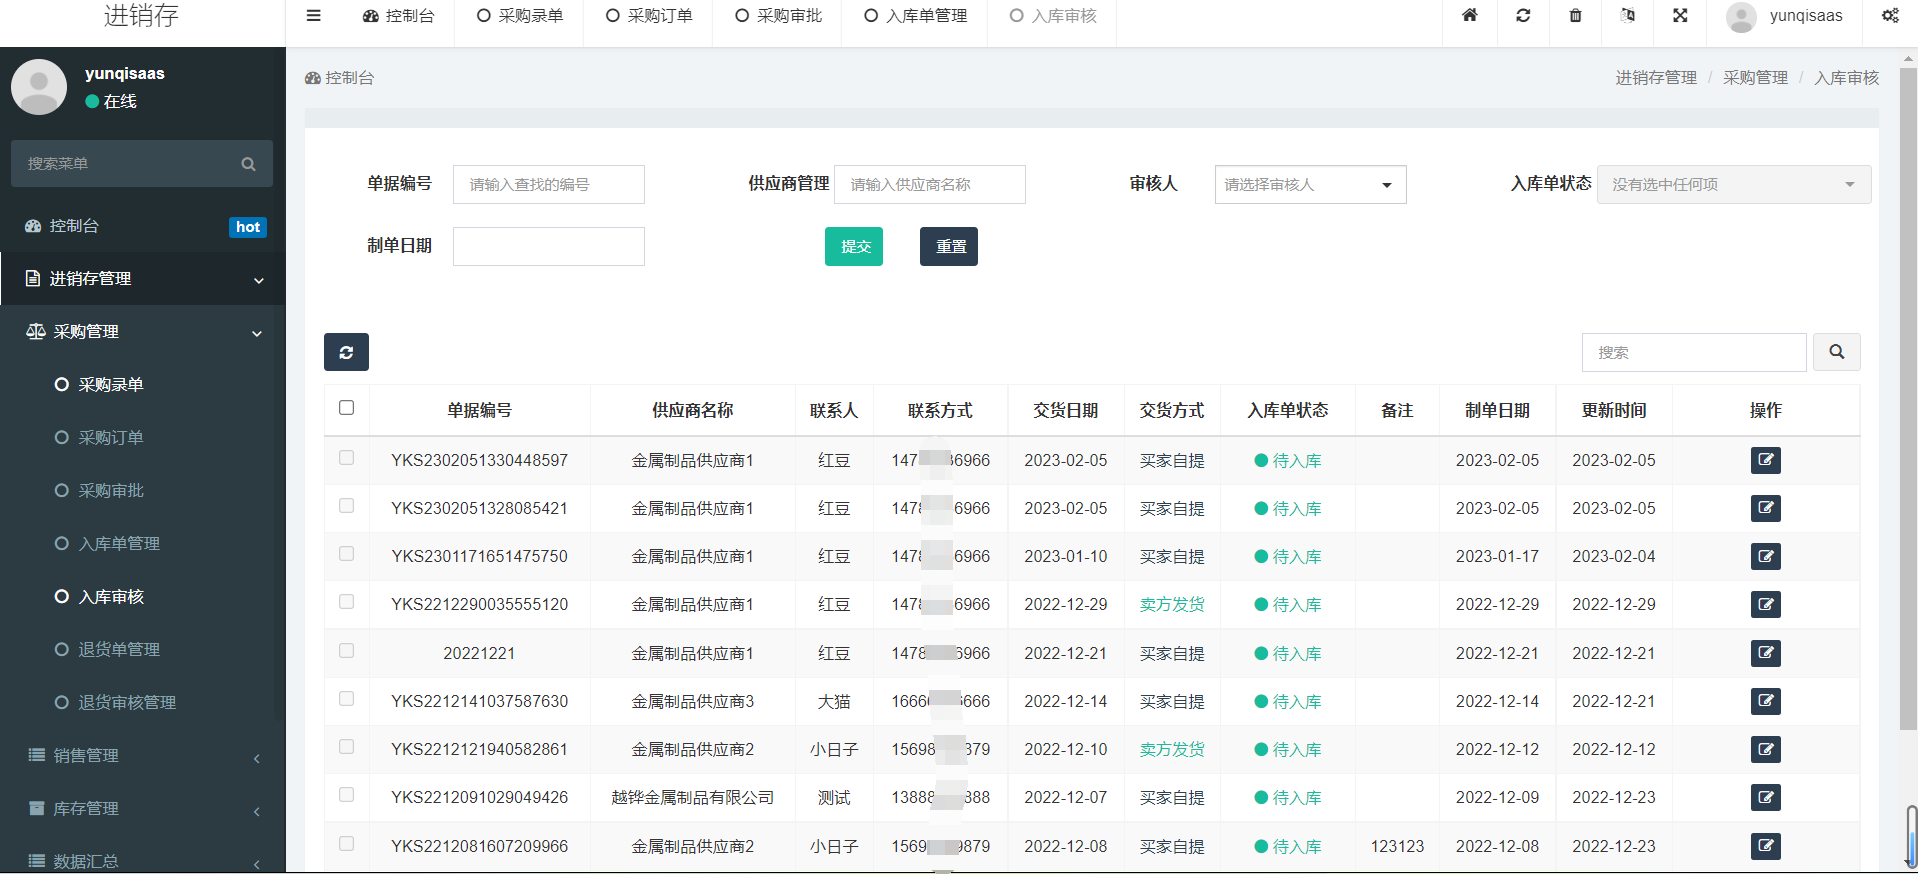Switch to 采购录单 tab

tap(519, 16)
